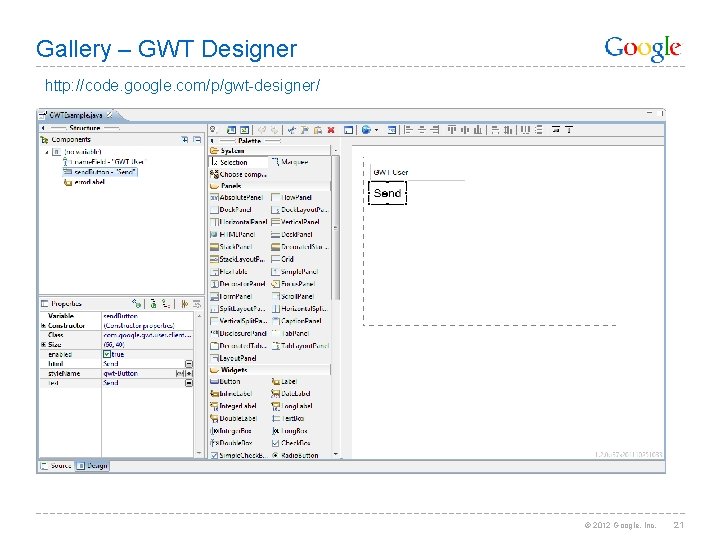Click the scroll down arrow at the palette bottom
This screenshot has width=720, height=540.
336,454
